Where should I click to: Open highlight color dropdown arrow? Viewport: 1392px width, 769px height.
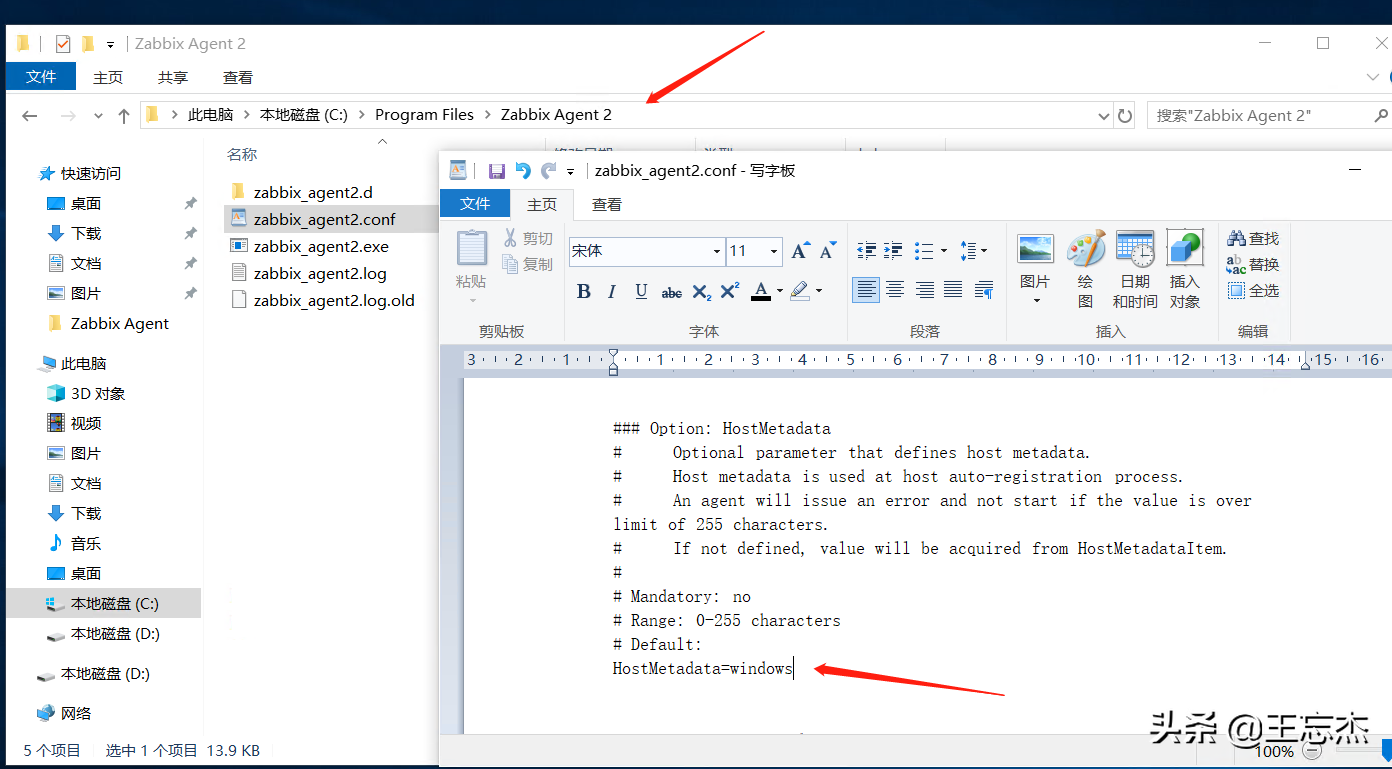click(819, 291)
